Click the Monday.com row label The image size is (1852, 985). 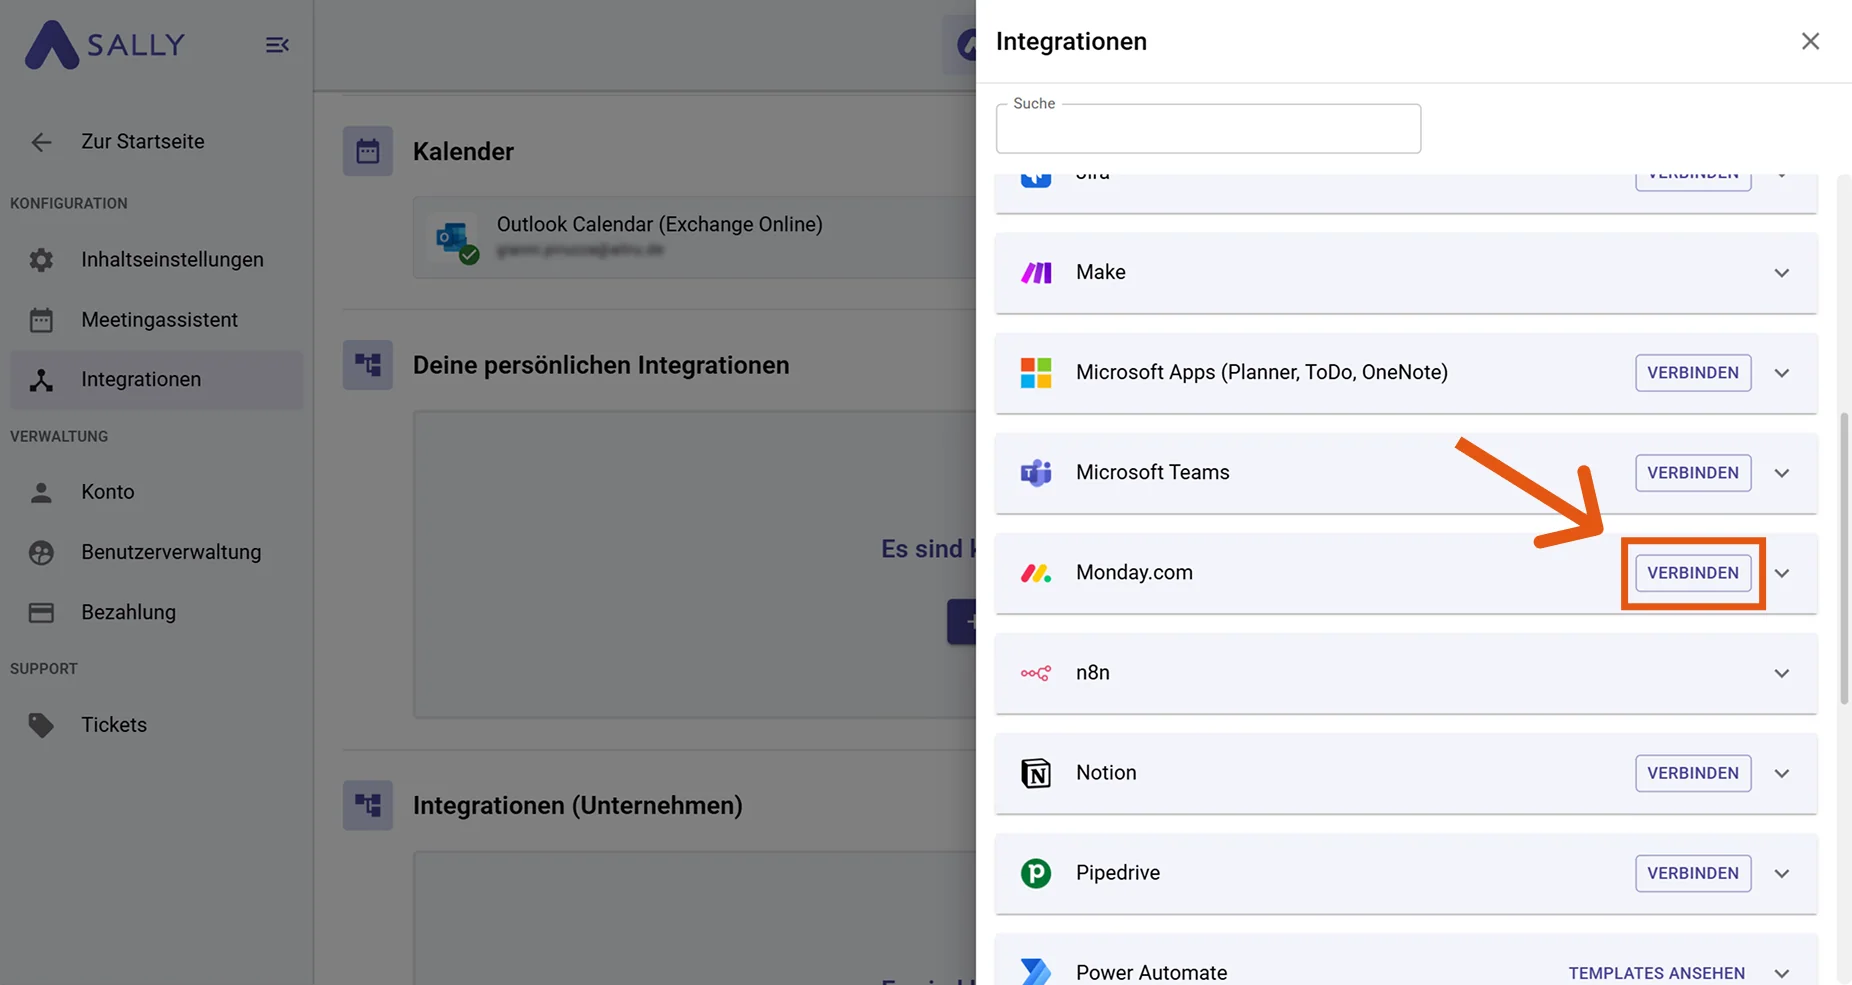[1134, 573]
